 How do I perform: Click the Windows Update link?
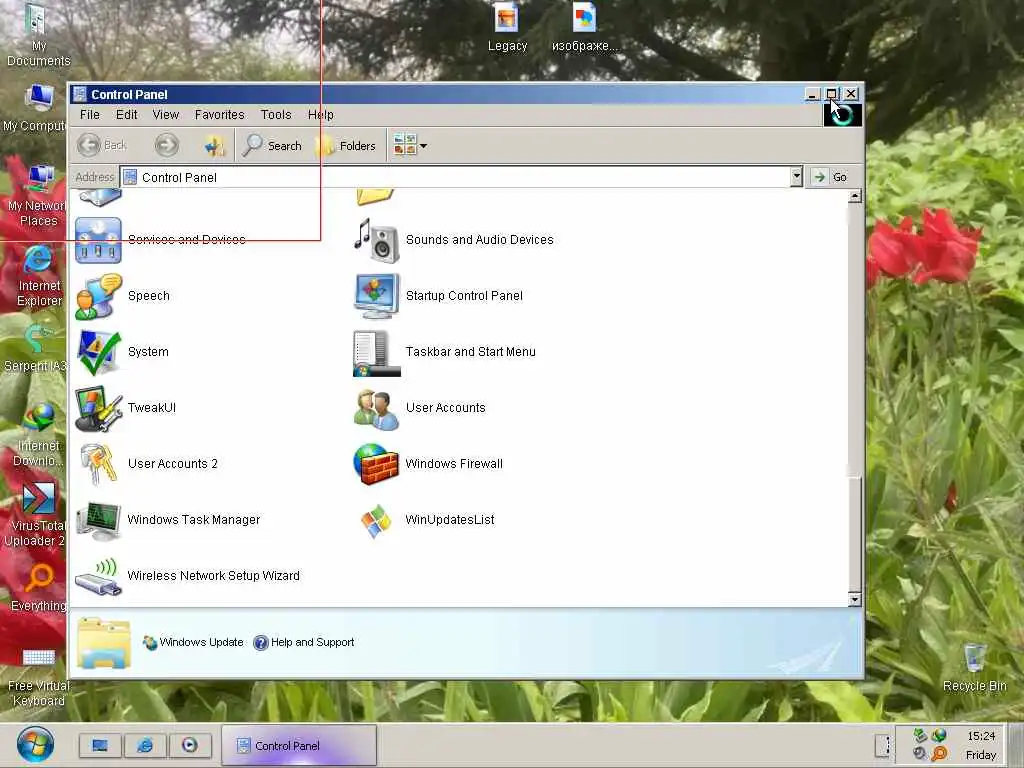point(193,643)
